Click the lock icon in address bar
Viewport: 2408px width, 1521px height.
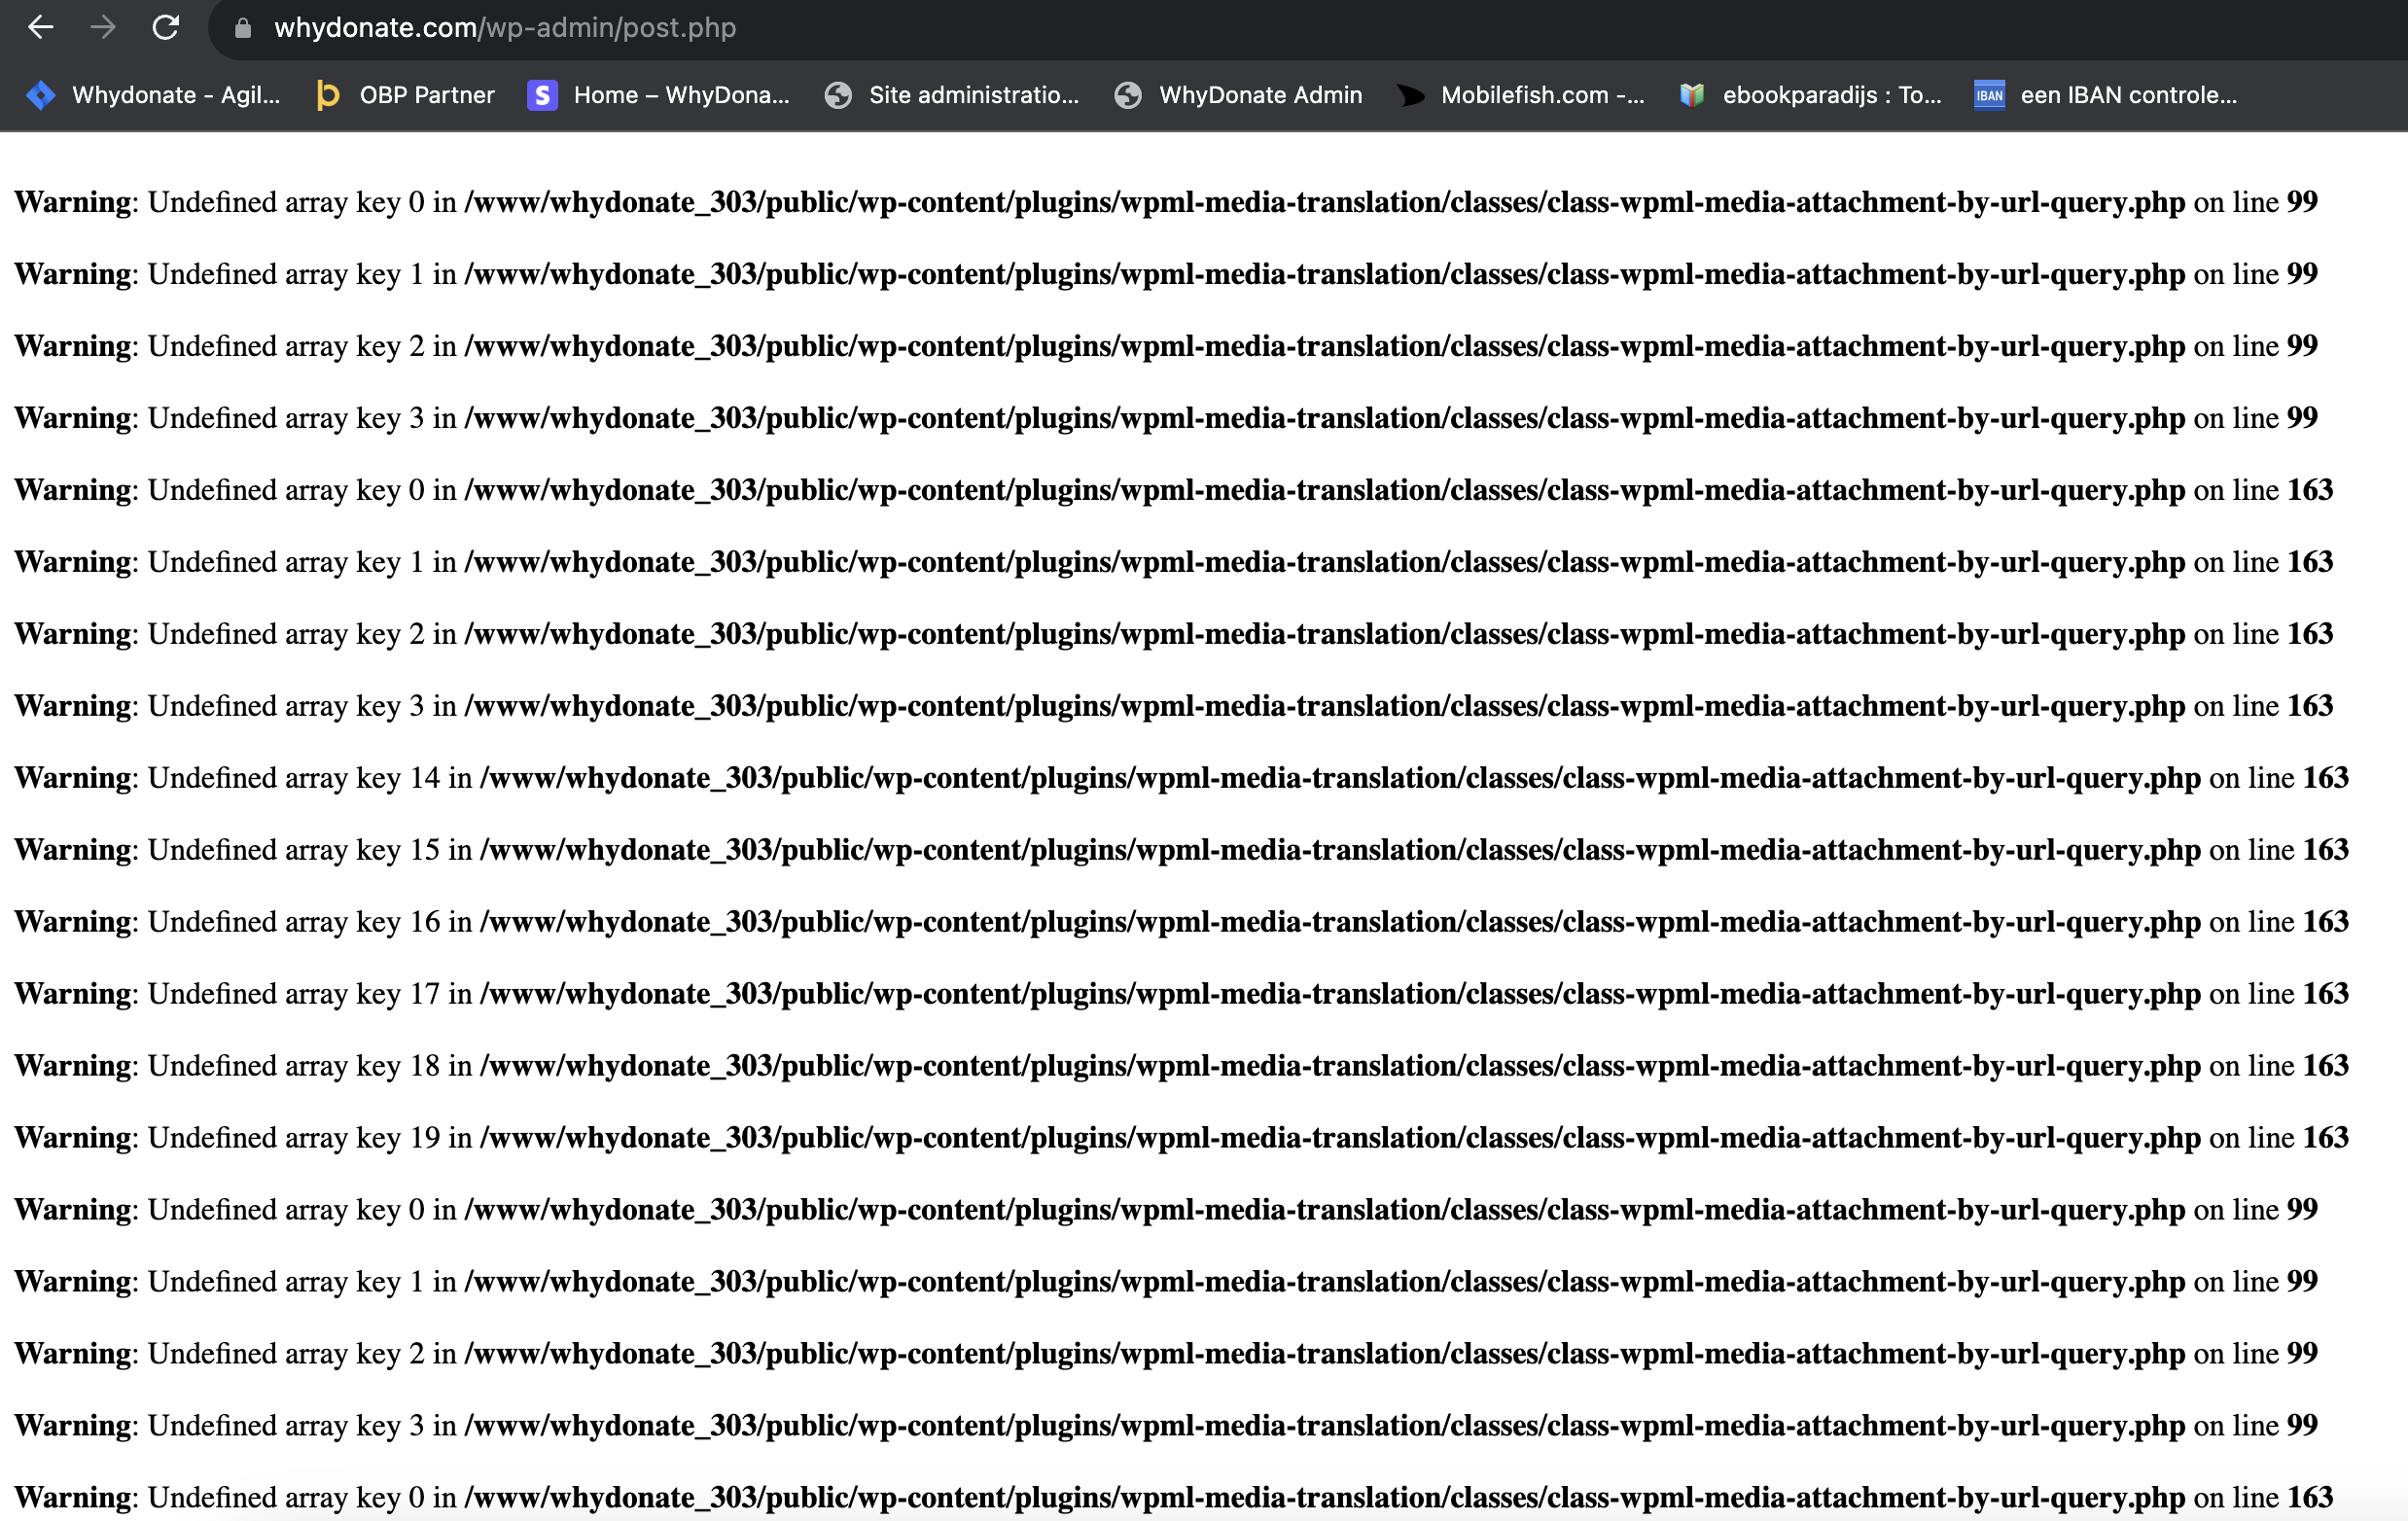click(242, 28)
